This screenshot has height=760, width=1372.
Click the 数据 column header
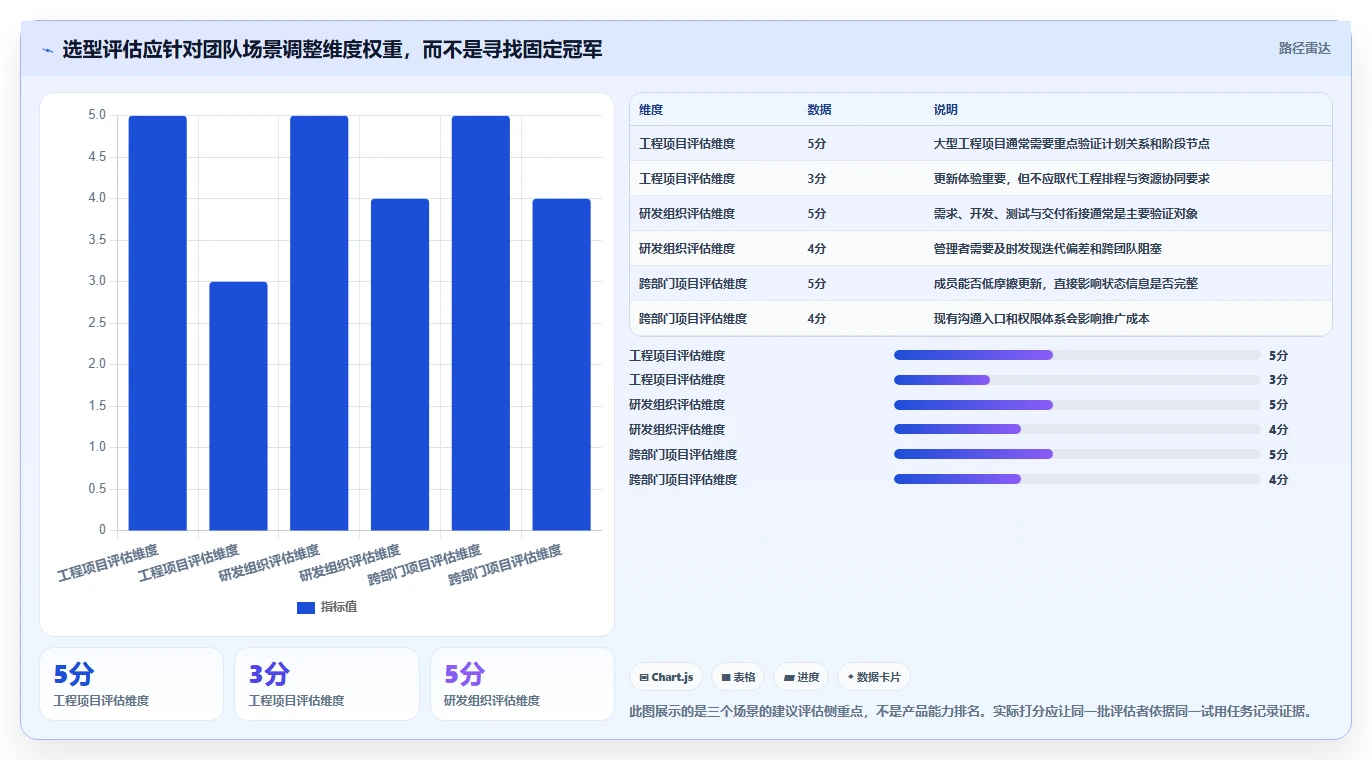pos(819,110)
